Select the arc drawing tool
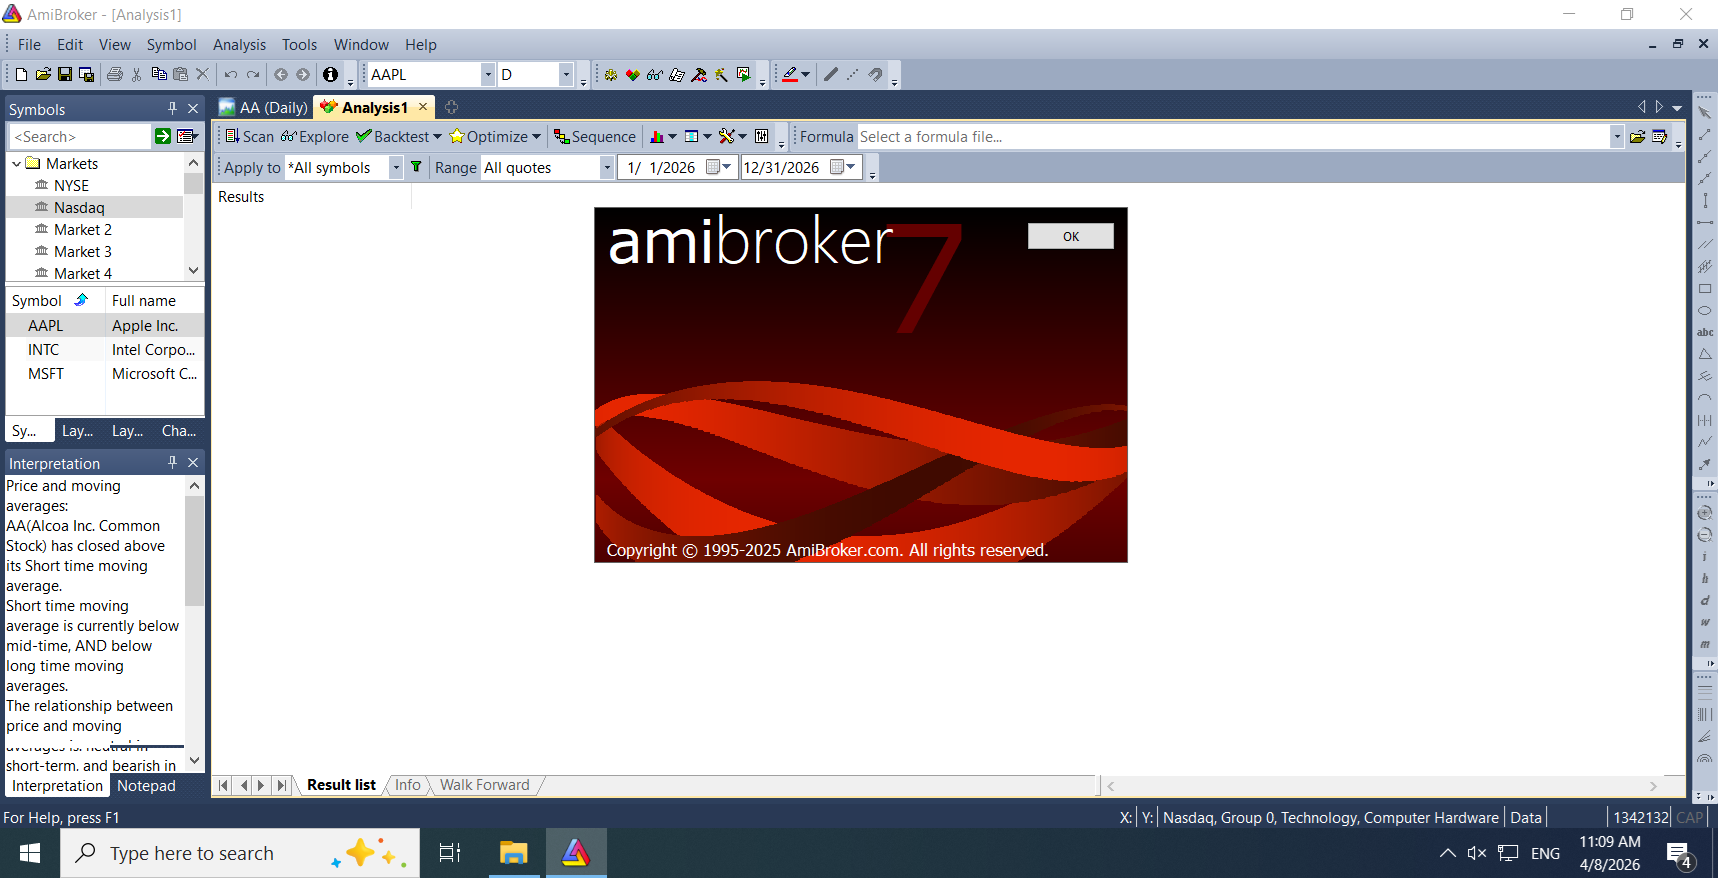Viewport: 1718px width, 878px height. 1705,398
